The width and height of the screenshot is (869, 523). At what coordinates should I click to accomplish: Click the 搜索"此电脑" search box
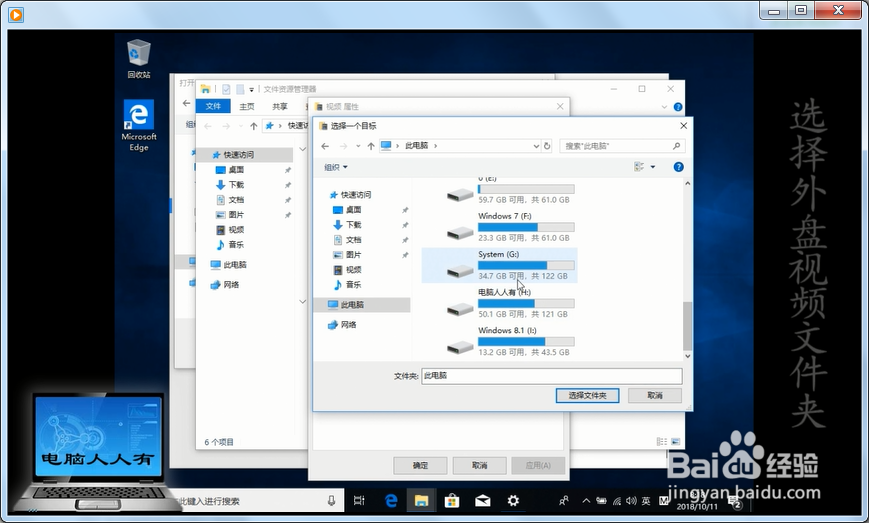[x=622, y=146]
